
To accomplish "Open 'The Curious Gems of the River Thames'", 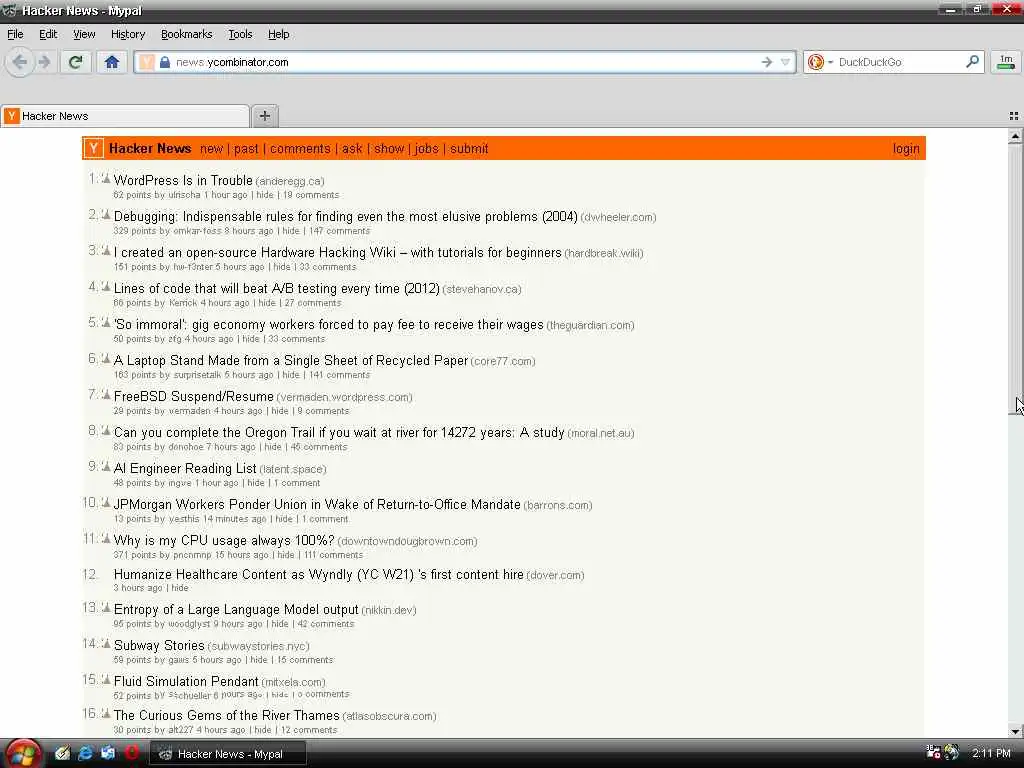I will point(227,715).
